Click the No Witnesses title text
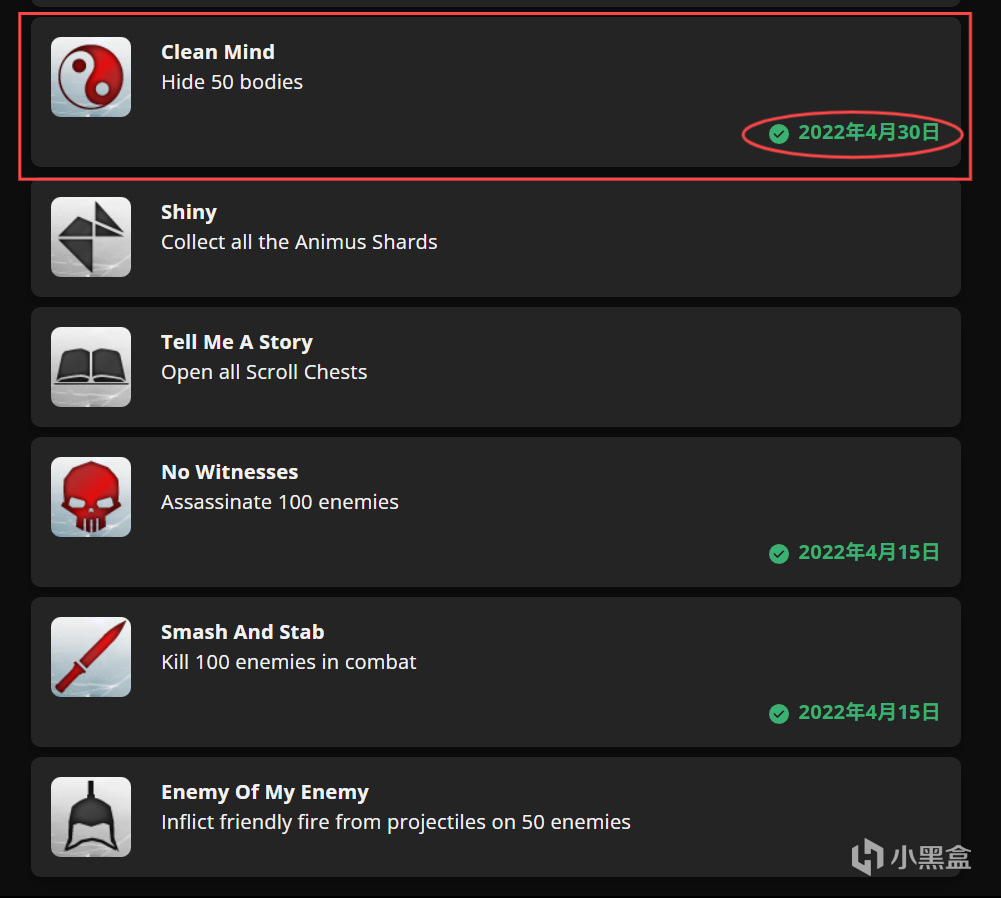Image resolution: width=1001 pixels, height=898 pixels. (x=230, y=472)
